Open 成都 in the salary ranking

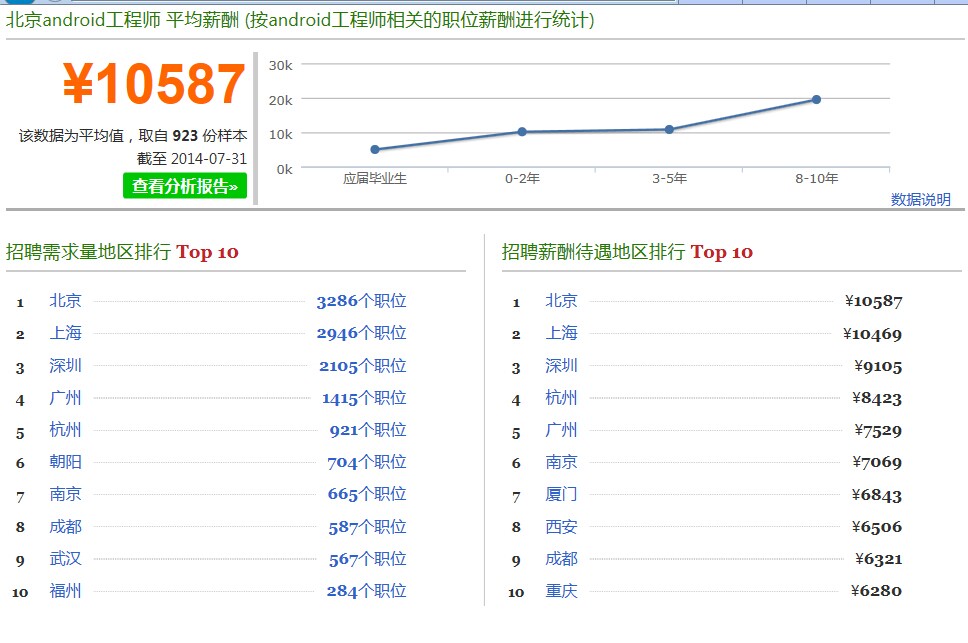click(x=561, y=558)
